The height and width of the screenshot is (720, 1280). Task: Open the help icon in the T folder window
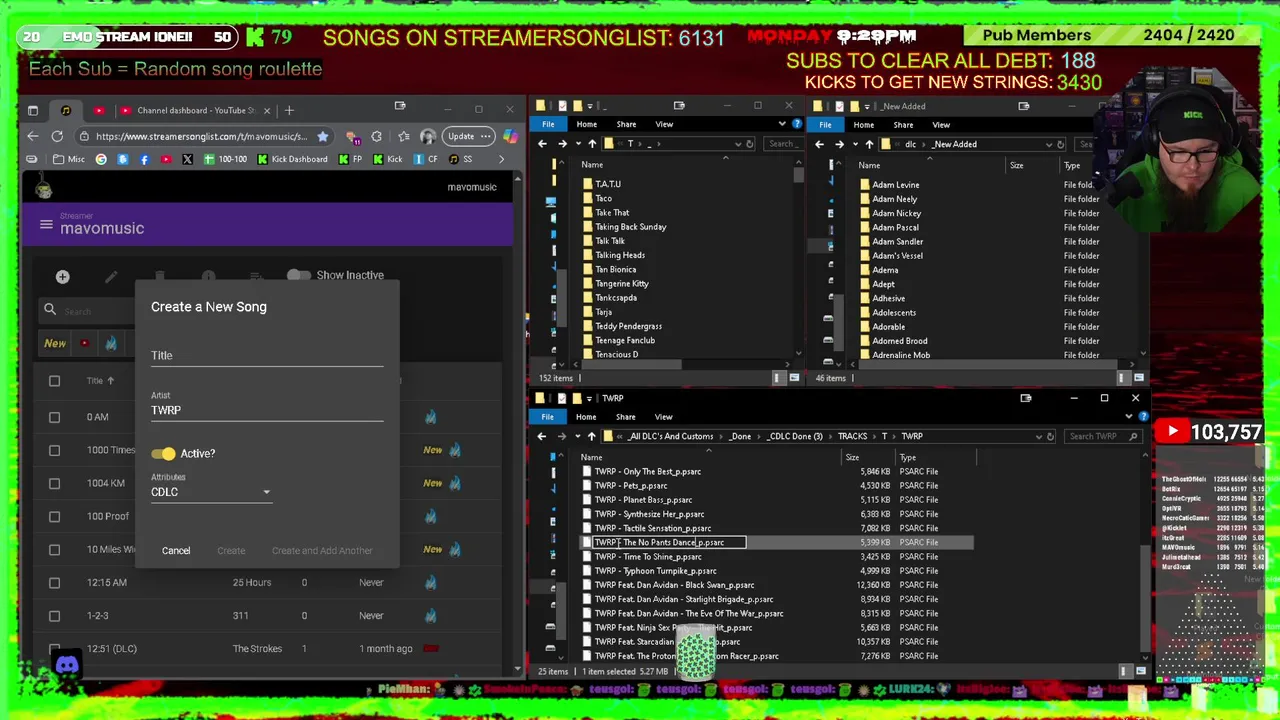click(x=796, y=124)
